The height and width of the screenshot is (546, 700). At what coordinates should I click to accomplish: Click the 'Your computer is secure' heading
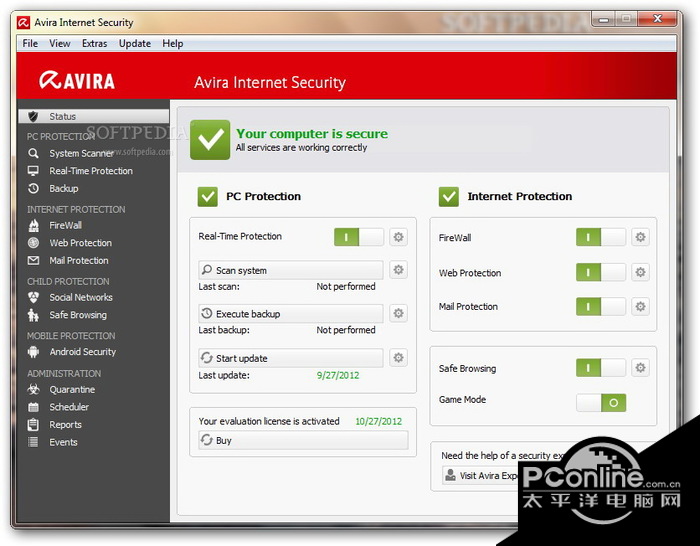tap(312, 133)
